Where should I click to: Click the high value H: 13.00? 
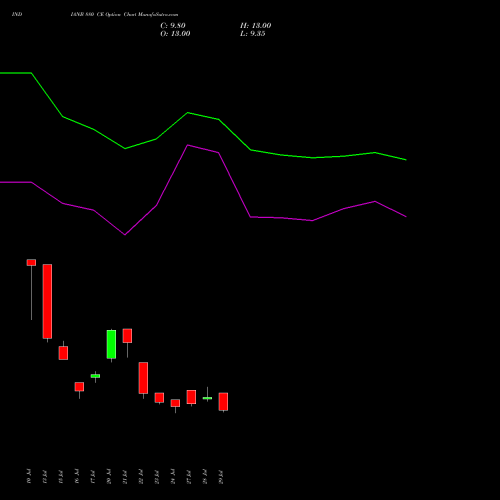(x=255, y=26)
